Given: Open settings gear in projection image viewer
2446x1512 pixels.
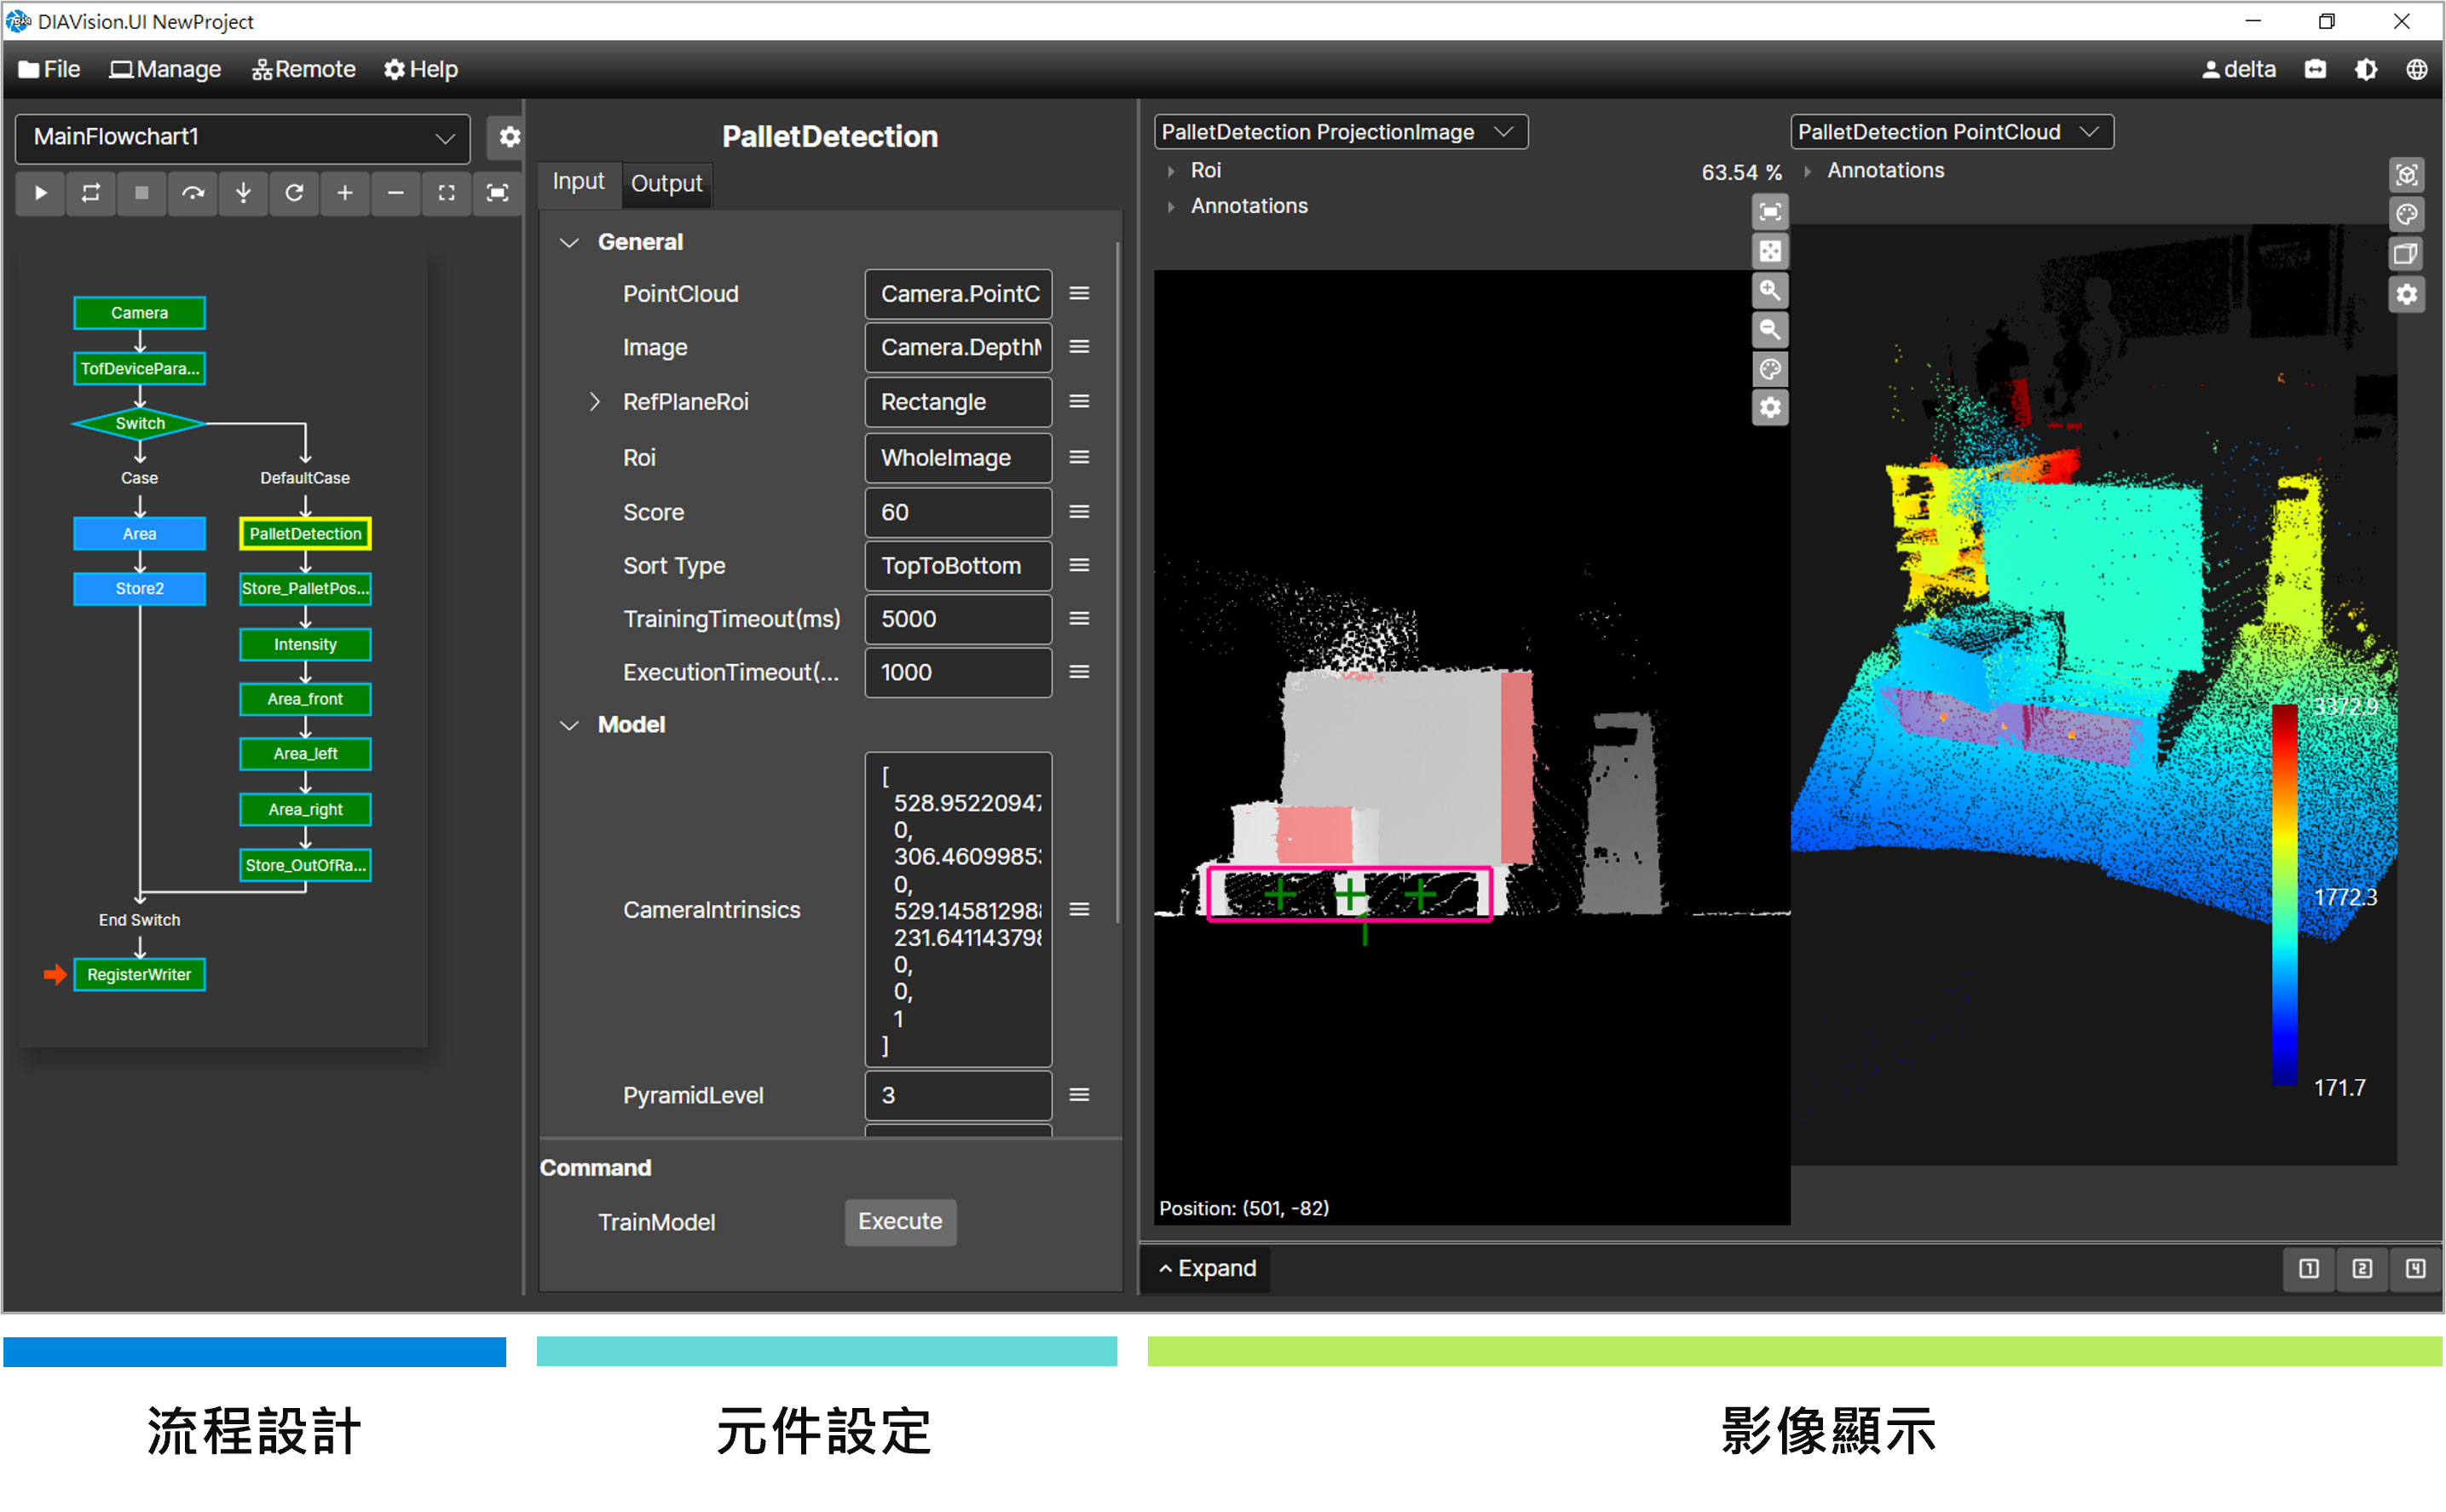Looking at the screenshot, I should click(1770, 408).
